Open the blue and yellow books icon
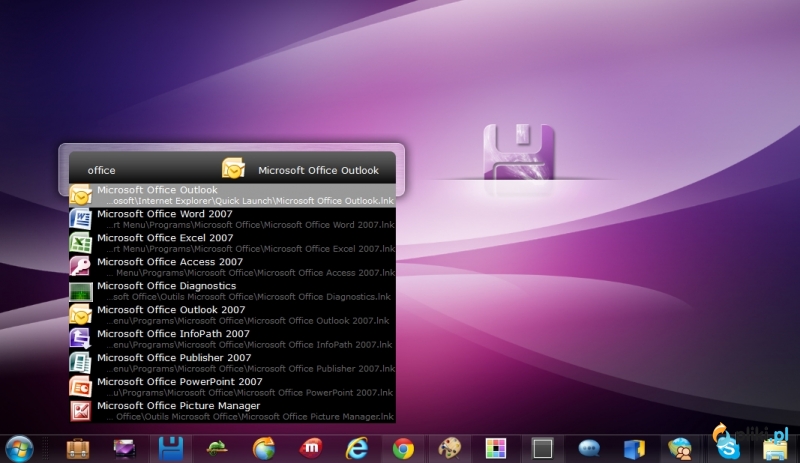The width and height of the screenshot is (800, 463). (x=635, y=449)
